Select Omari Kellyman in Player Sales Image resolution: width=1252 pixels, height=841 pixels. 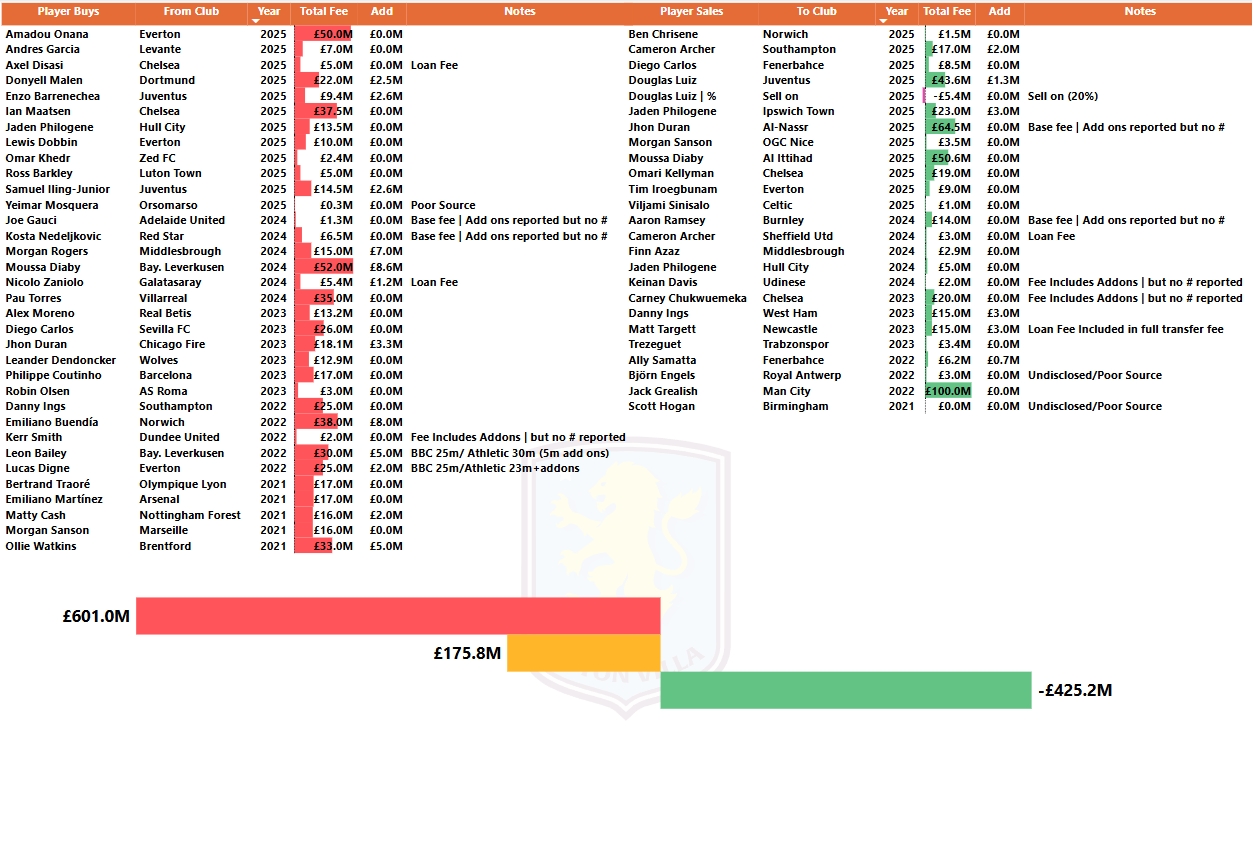tap(671, 173)
